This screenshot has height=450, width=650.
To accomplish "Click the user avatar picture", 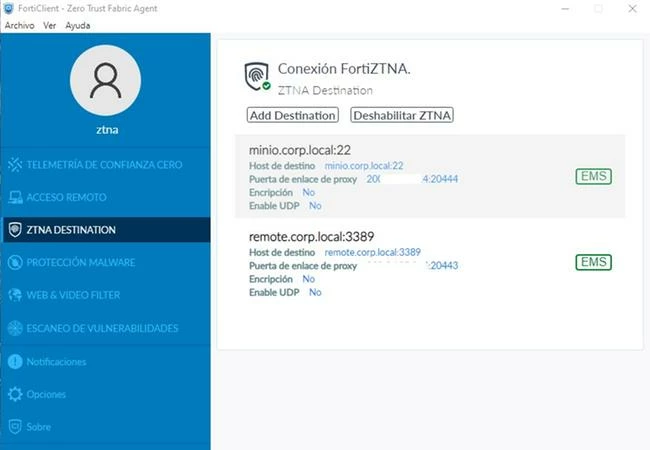I will [106, 80].
